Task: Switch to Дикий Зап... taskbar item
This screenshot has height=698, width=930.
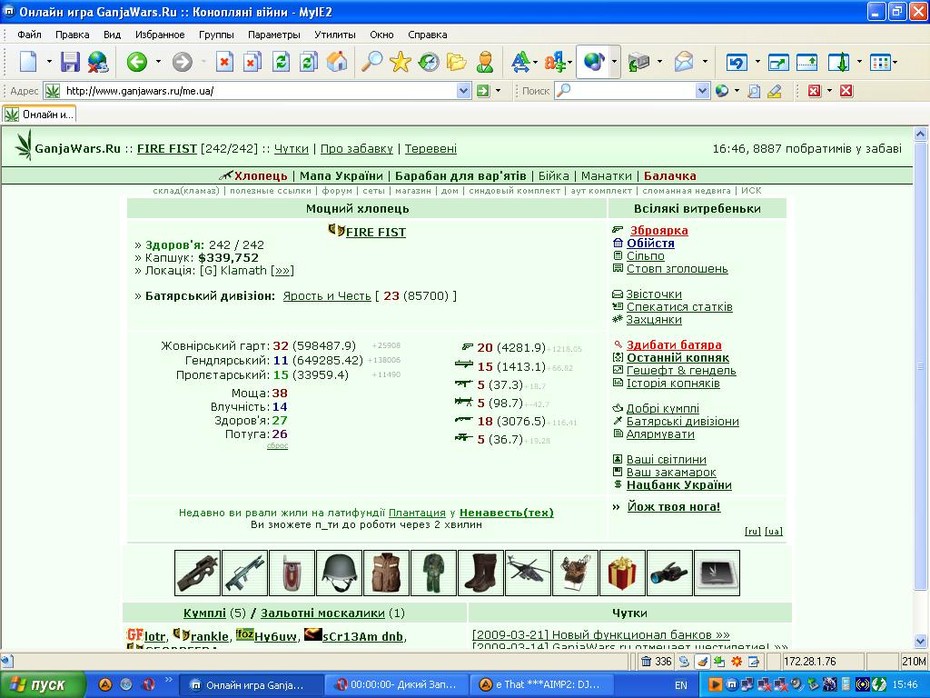Action: point(396,685)
